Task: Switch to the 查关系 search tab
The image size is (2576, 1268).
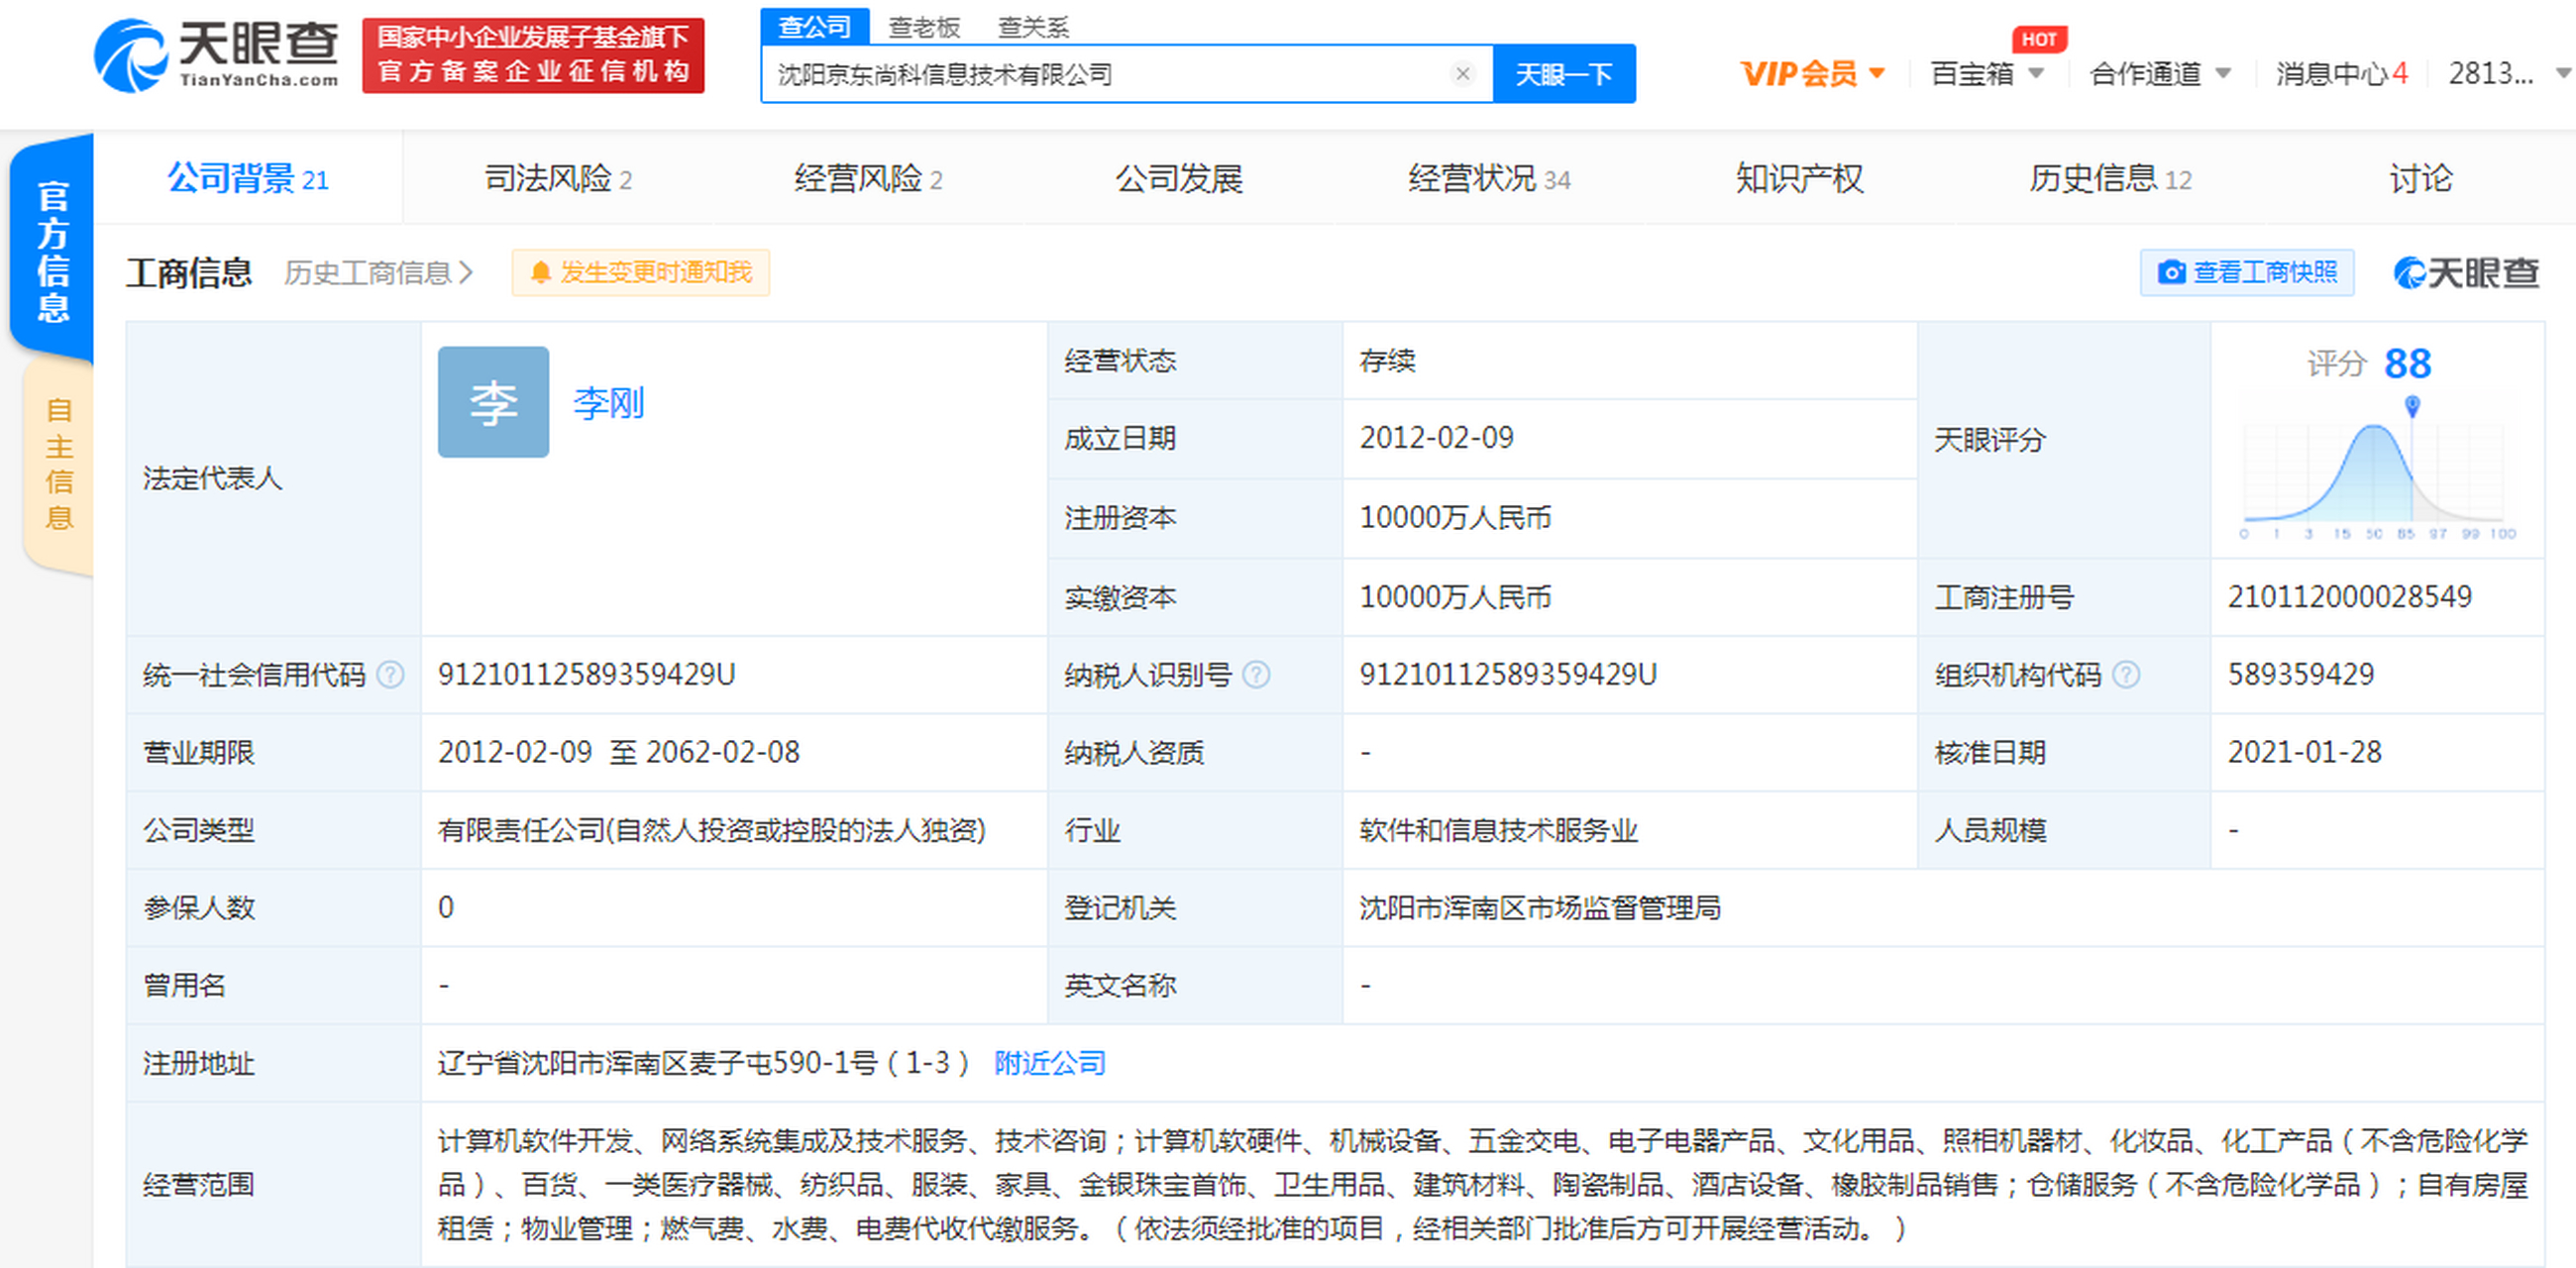Action: (1033, 27)
